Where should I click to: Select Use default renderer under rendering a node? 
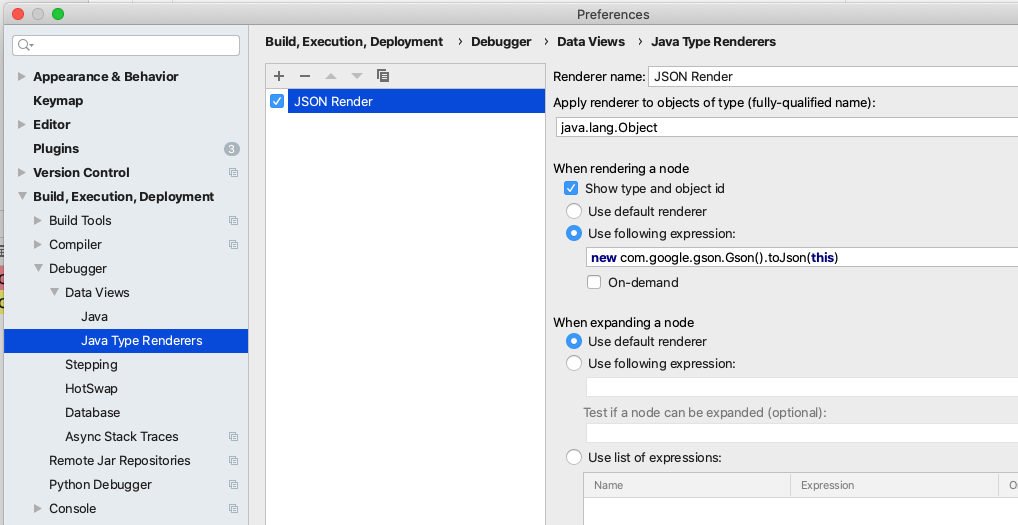tap(573, 212)
